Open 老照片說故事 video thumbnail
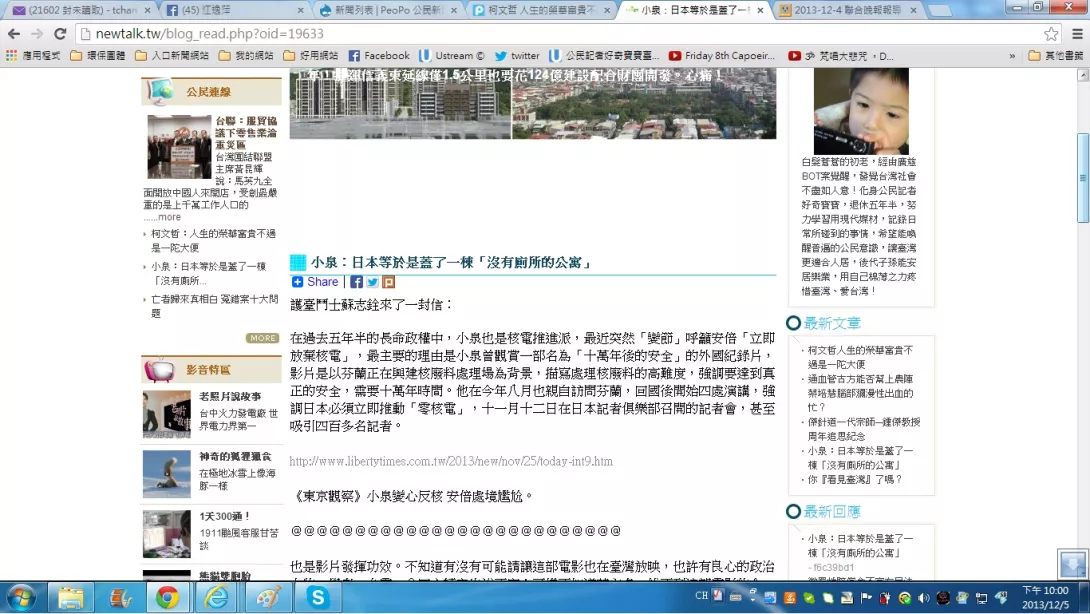 tap(166, 414)
